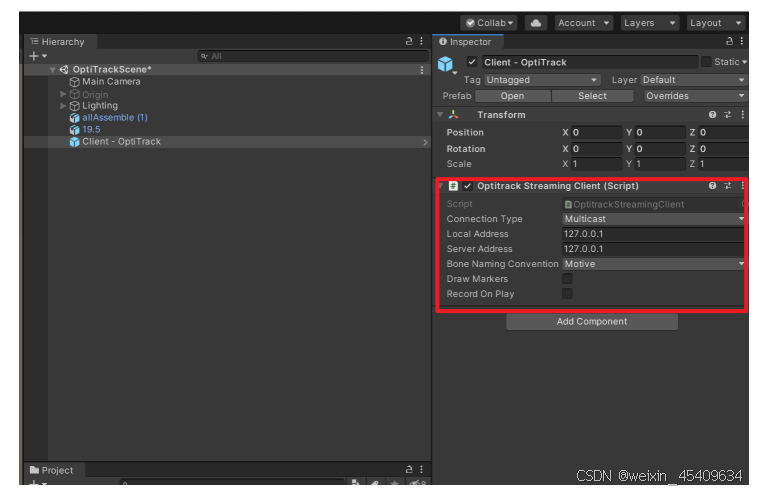Image resolution: width=757 pixels, height=490 pixels.
Task: Open prefab arrow for Client - OptiTrack row
Action: coord(425,142)
